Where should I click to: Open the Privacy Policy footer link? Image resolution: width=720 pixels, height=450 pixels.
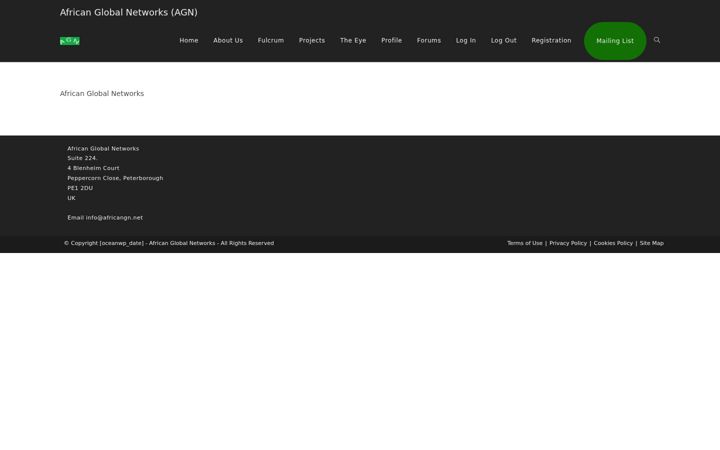(x=568, y=243)
